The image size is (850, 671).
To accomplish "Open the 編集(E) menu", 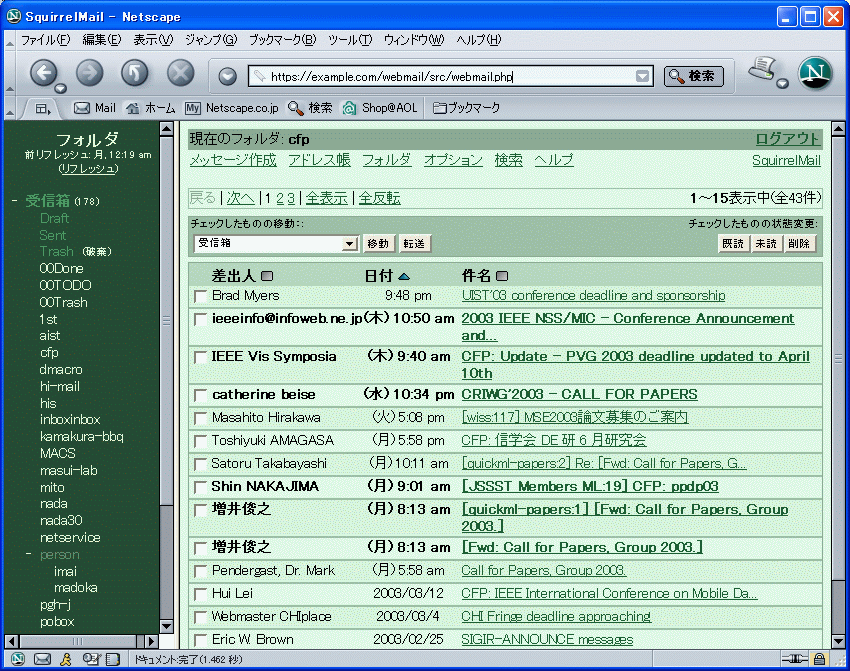I will point(102,40).
